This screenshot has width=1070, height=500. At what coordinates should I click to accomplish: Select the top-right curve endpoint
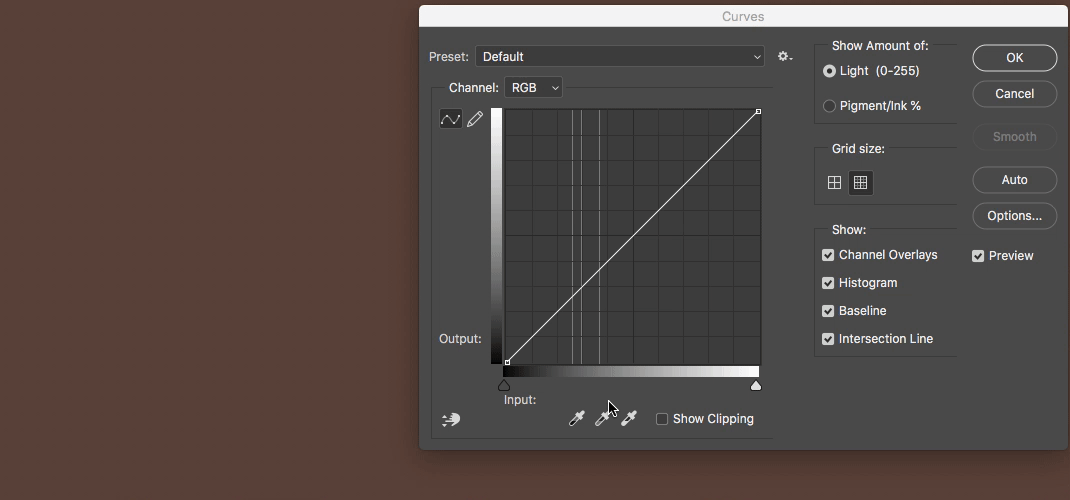(x=758, y=111)
